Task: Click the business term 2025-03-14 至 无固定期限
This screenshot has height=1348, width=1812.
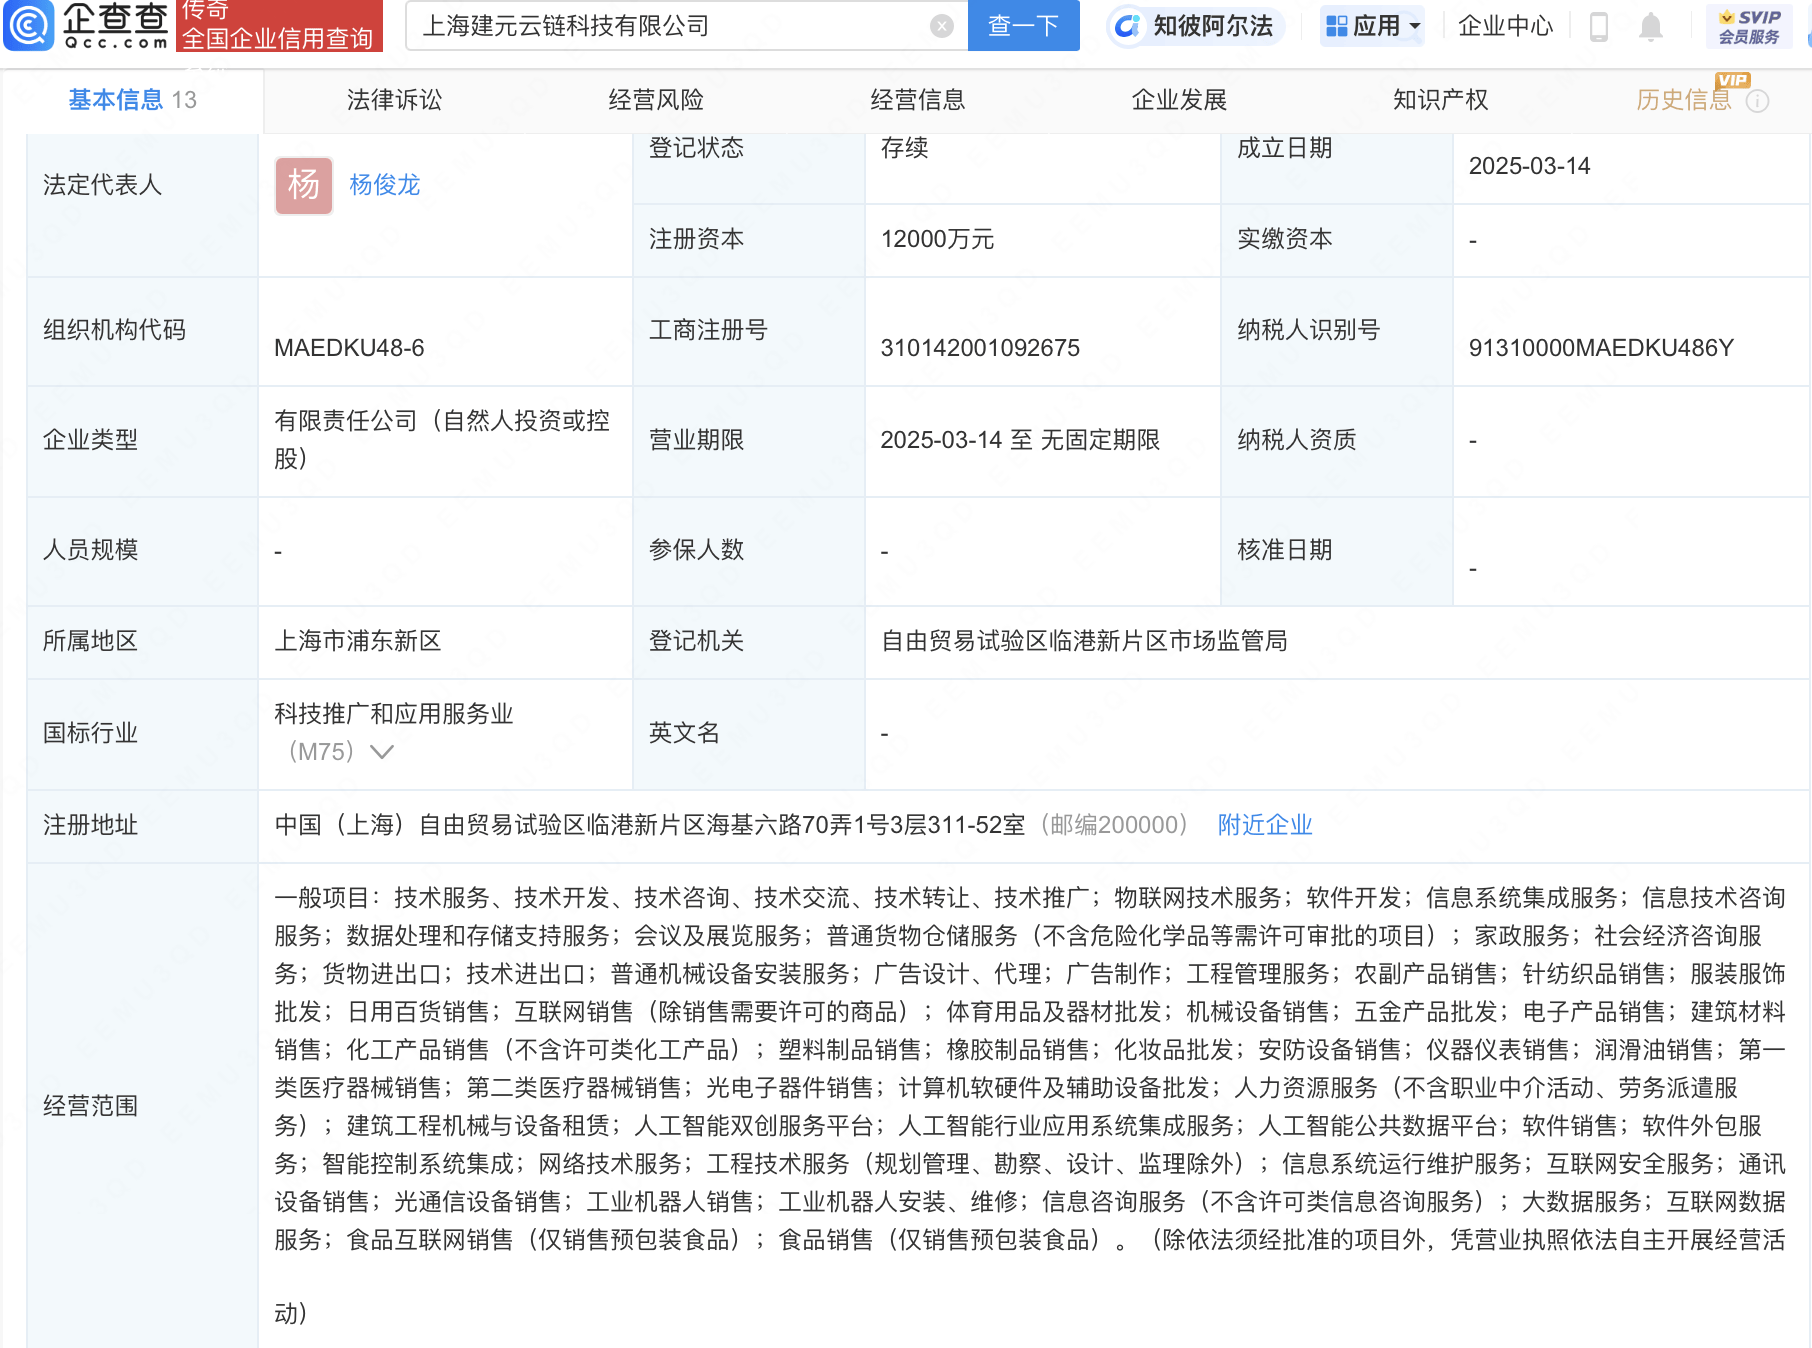Action: (1020, 440)
